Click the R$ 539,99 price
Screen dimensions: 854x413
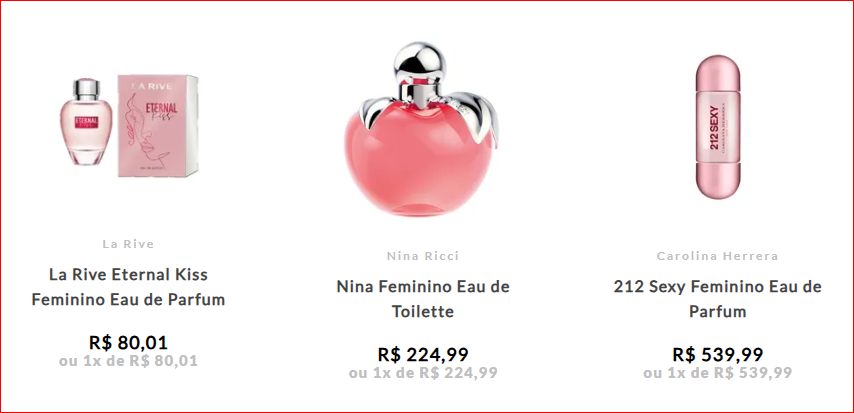click(717, 355)
